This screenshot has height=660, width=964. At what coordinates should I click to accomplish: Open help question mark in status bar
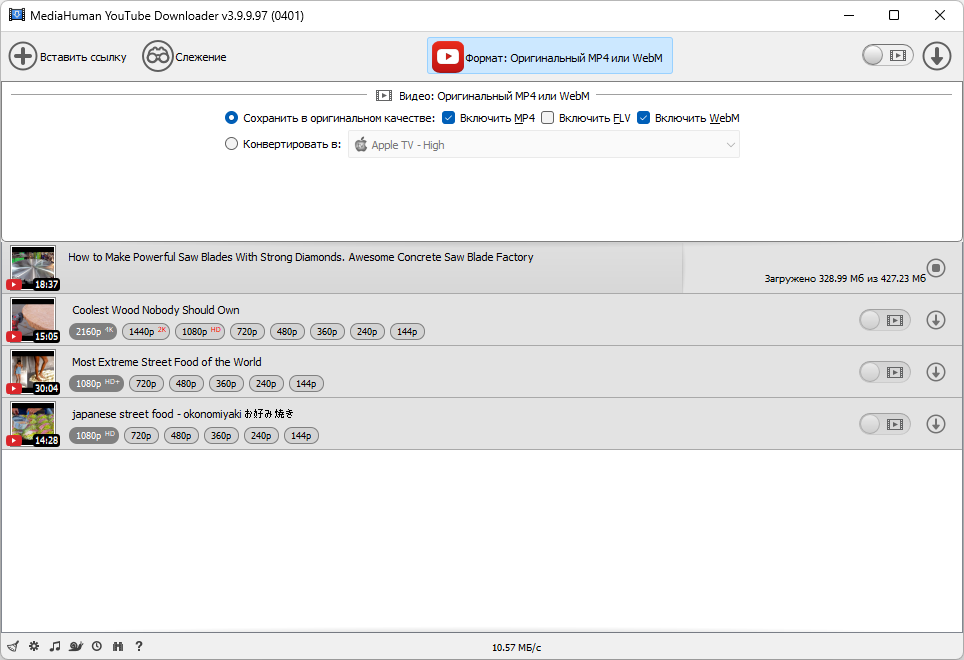(139, 646)
